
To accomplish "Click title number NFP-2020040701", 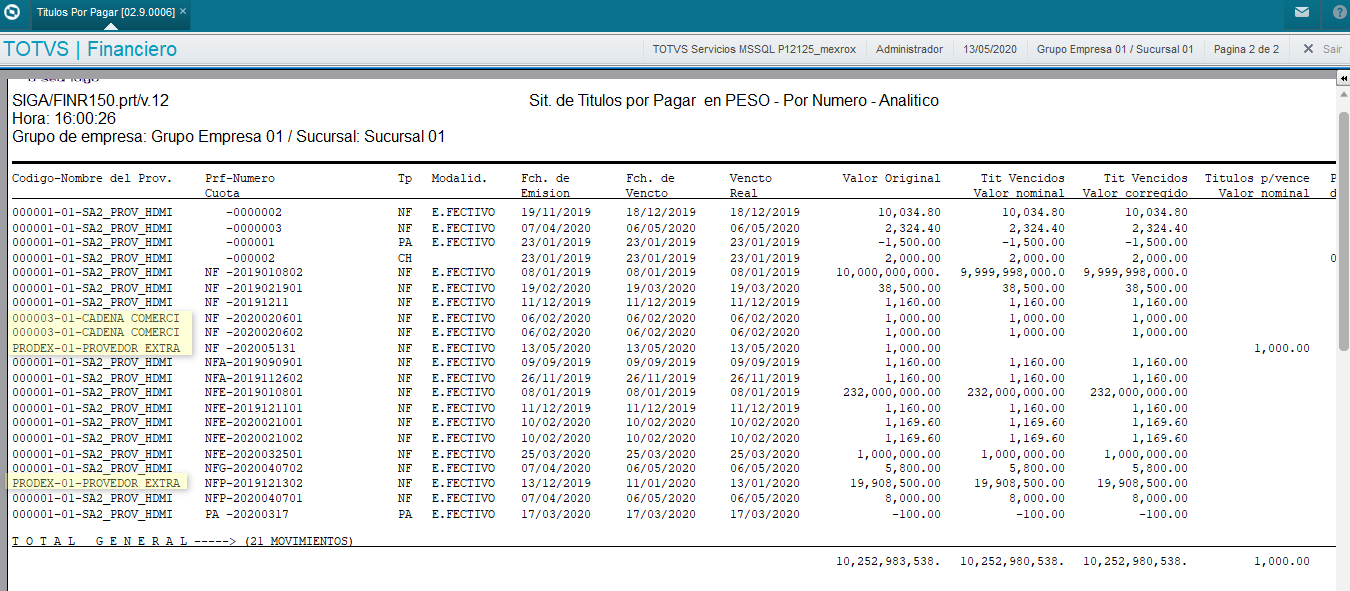I will 254,498.
